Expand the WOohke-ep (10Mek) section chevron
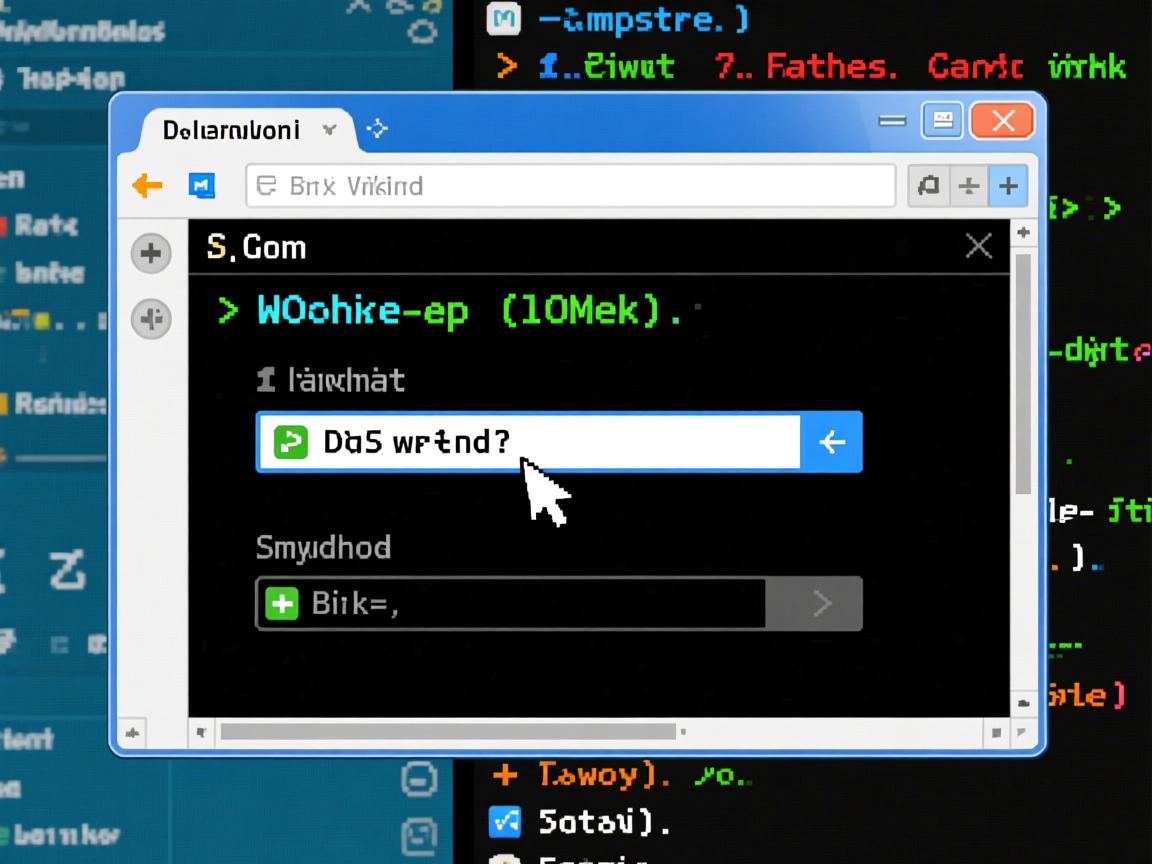This screenshot has height=864, width=1152. pyautogui.click(x=228, y=311)
